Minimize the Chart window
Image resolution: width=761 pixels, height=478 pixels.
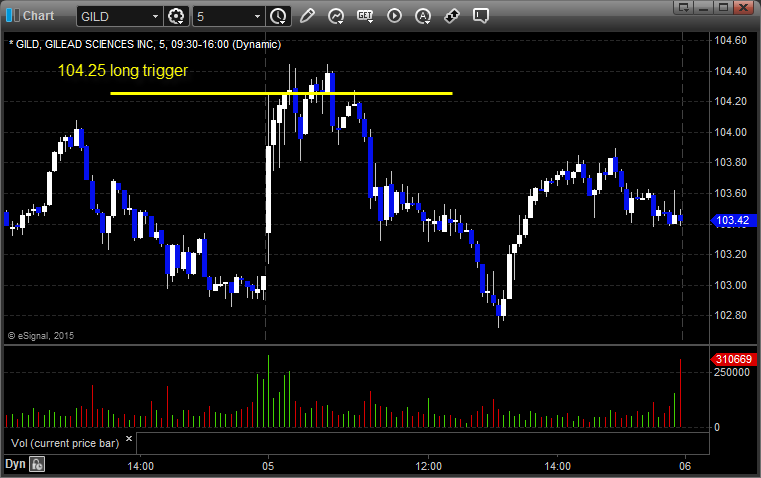pyautogui.click(x=703, y=7)
